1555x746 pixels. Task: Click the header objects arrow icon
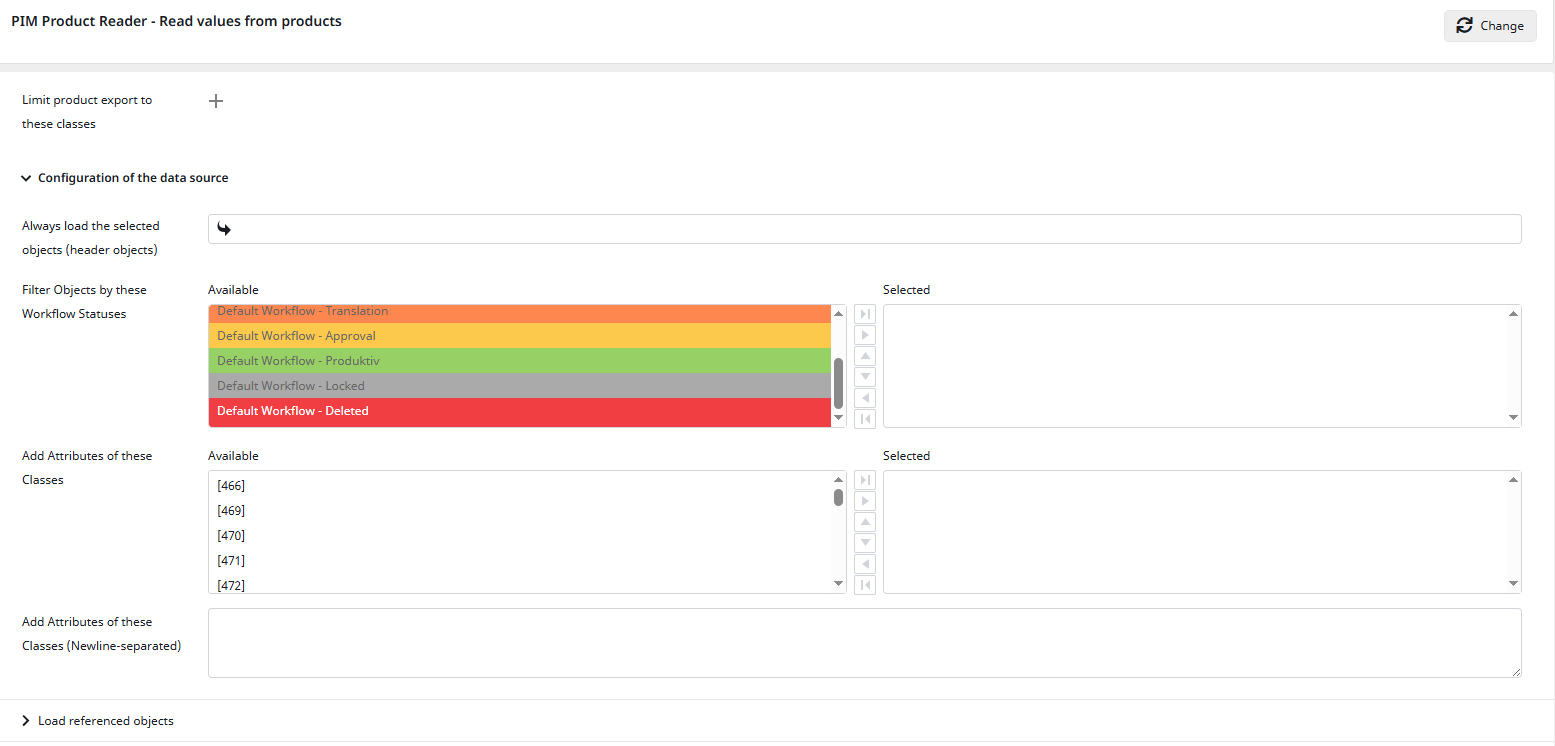pos(225,229)
